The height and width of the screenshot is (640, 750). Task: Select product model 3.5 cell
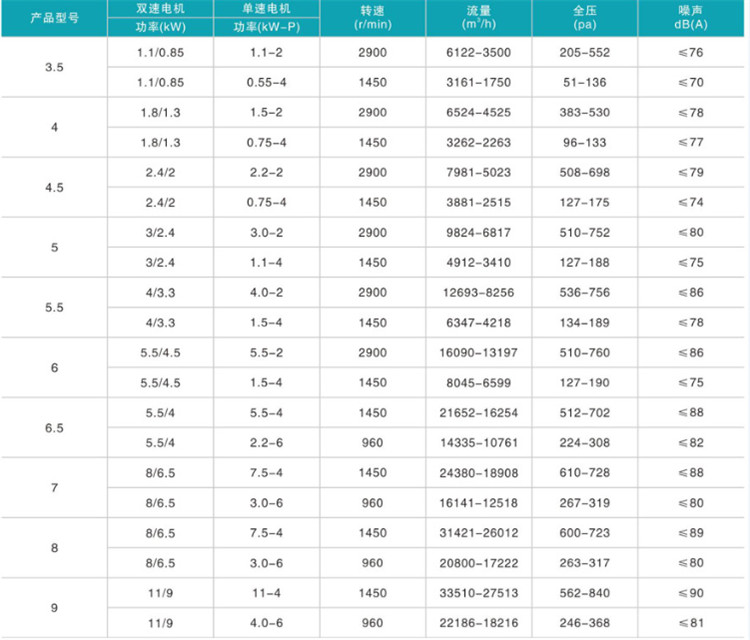(53, 67)
